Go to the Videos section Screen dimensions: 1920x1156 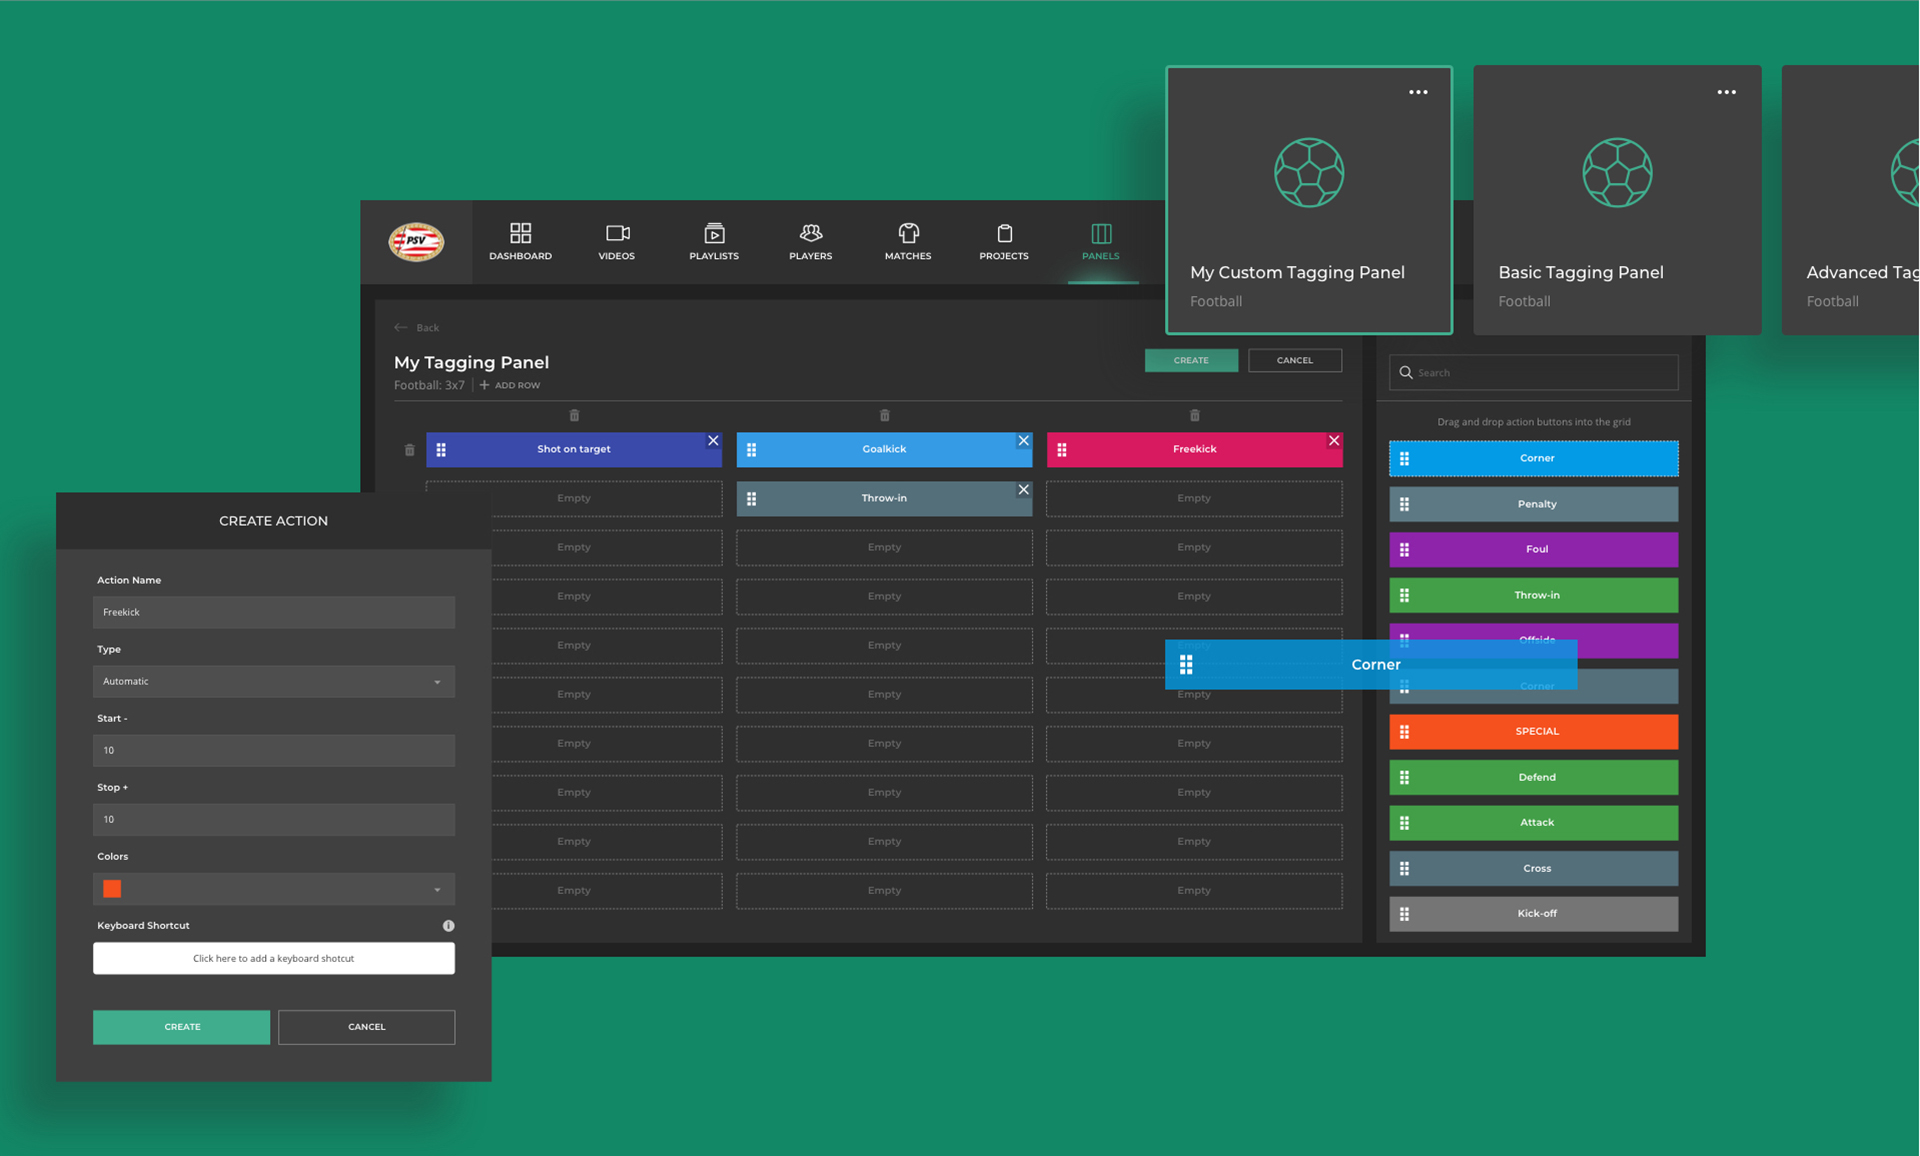coord(616,241)
